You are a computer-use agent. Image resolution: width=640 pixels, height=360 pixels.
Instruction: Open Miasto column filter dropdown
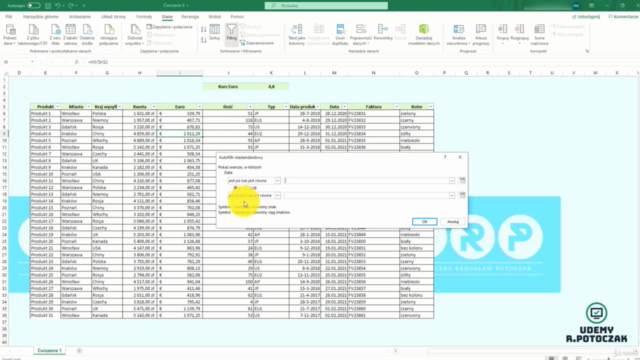pos(88,107)
